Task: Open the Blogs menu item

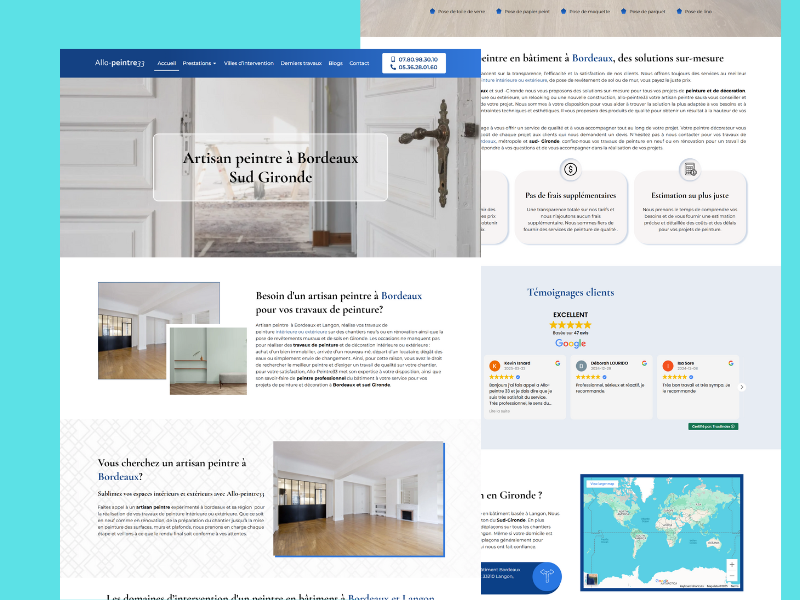Action: coord(335,63)
